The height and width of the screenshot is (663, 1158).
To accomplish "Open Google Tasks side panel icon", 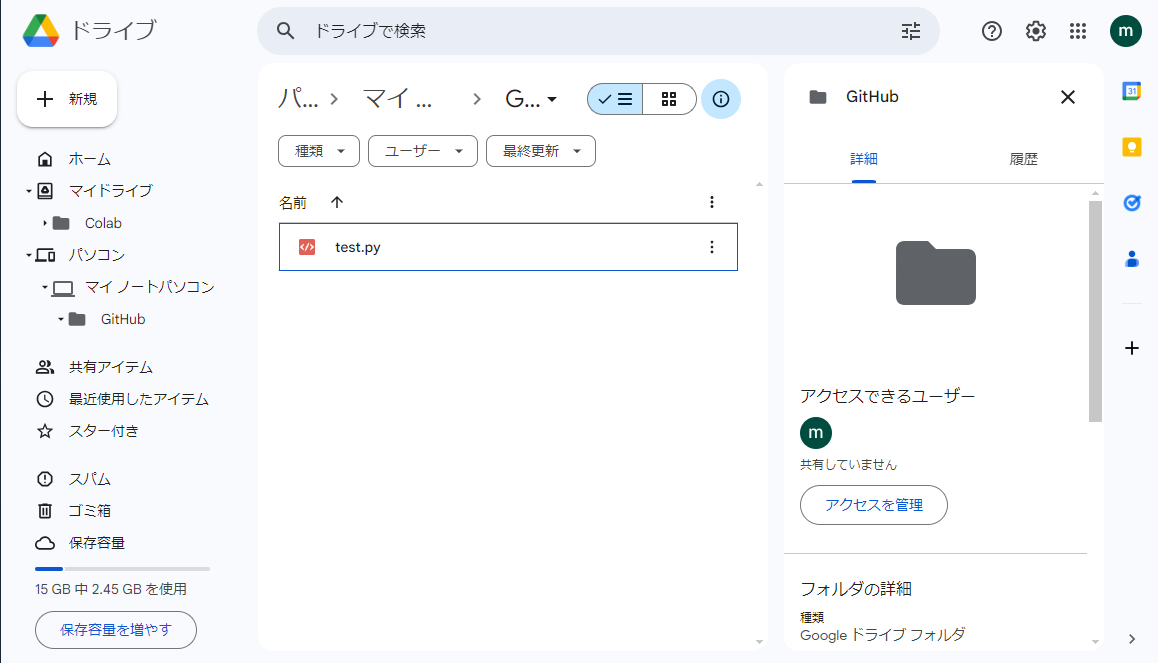I will [x=1131, y=202].
